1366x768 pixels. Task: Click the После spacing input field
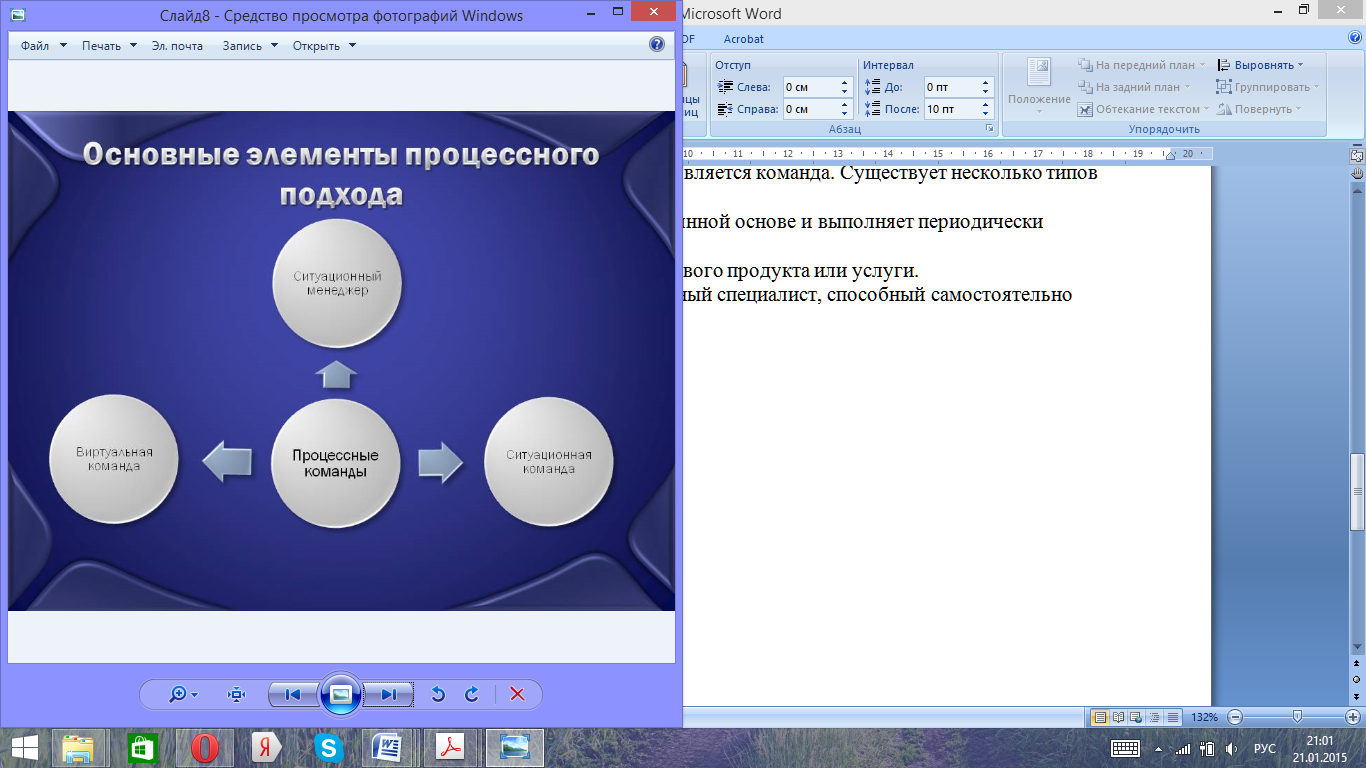tap(949, 109)
